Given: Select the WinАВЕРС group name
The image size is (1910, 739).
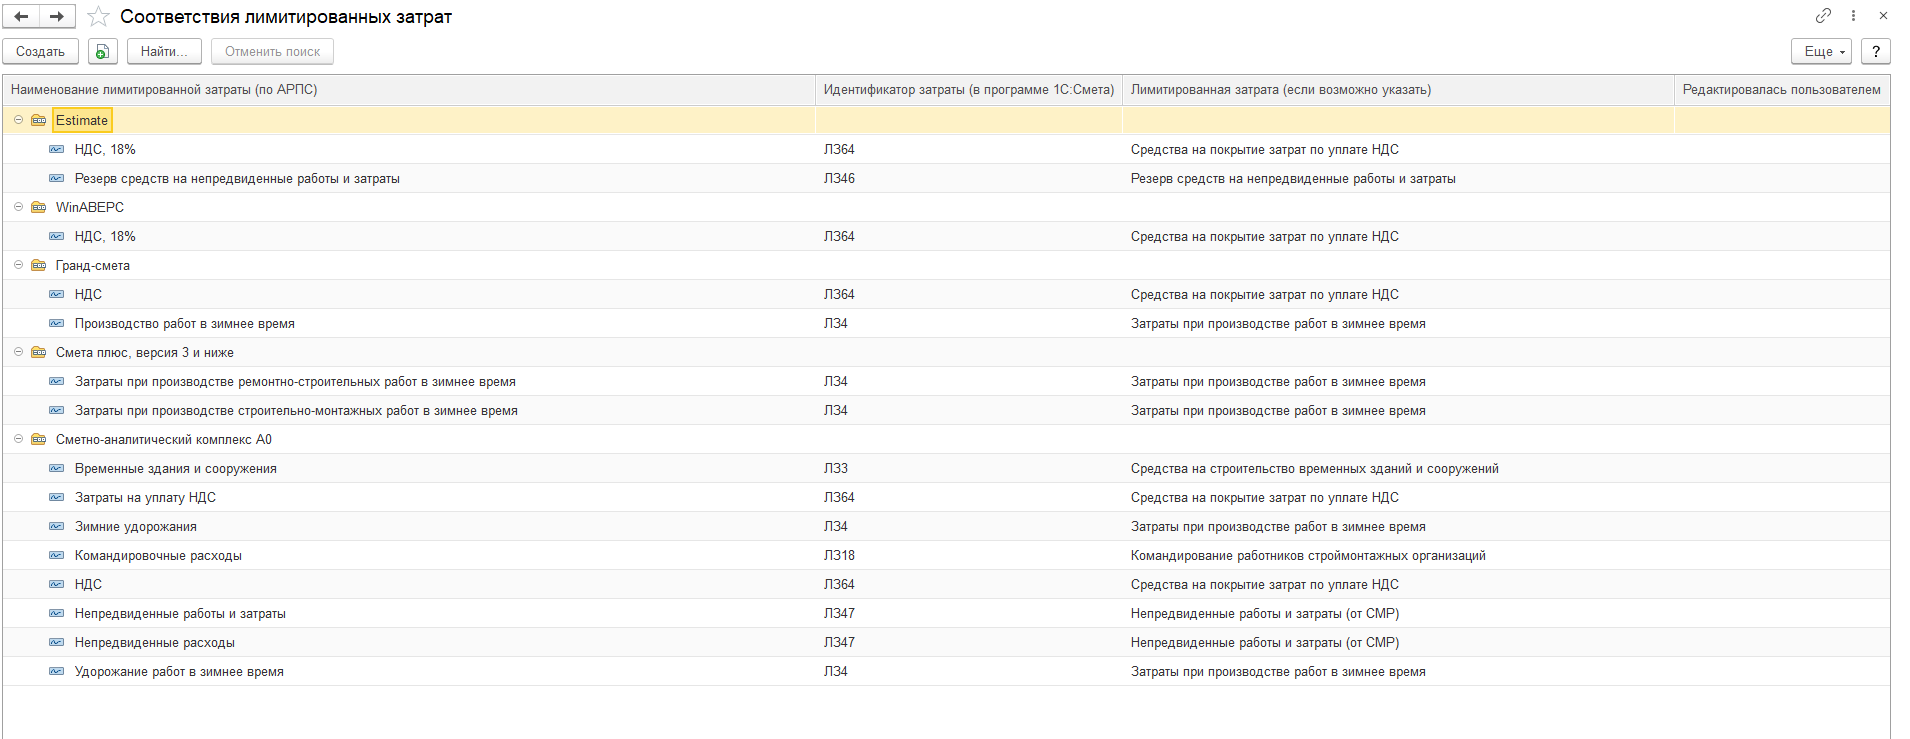Looking at the screenshot, I should (x=90, y=207).
